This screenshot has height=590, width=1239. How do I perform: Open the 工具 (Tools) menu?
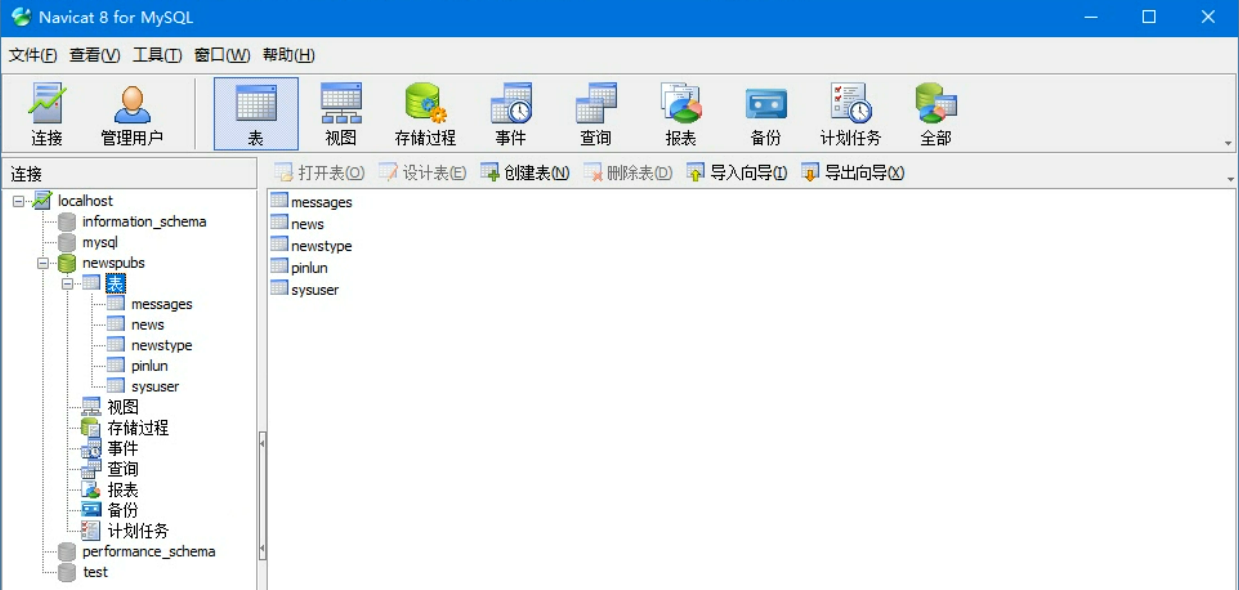pyautogui.click(x=157, y=55)
